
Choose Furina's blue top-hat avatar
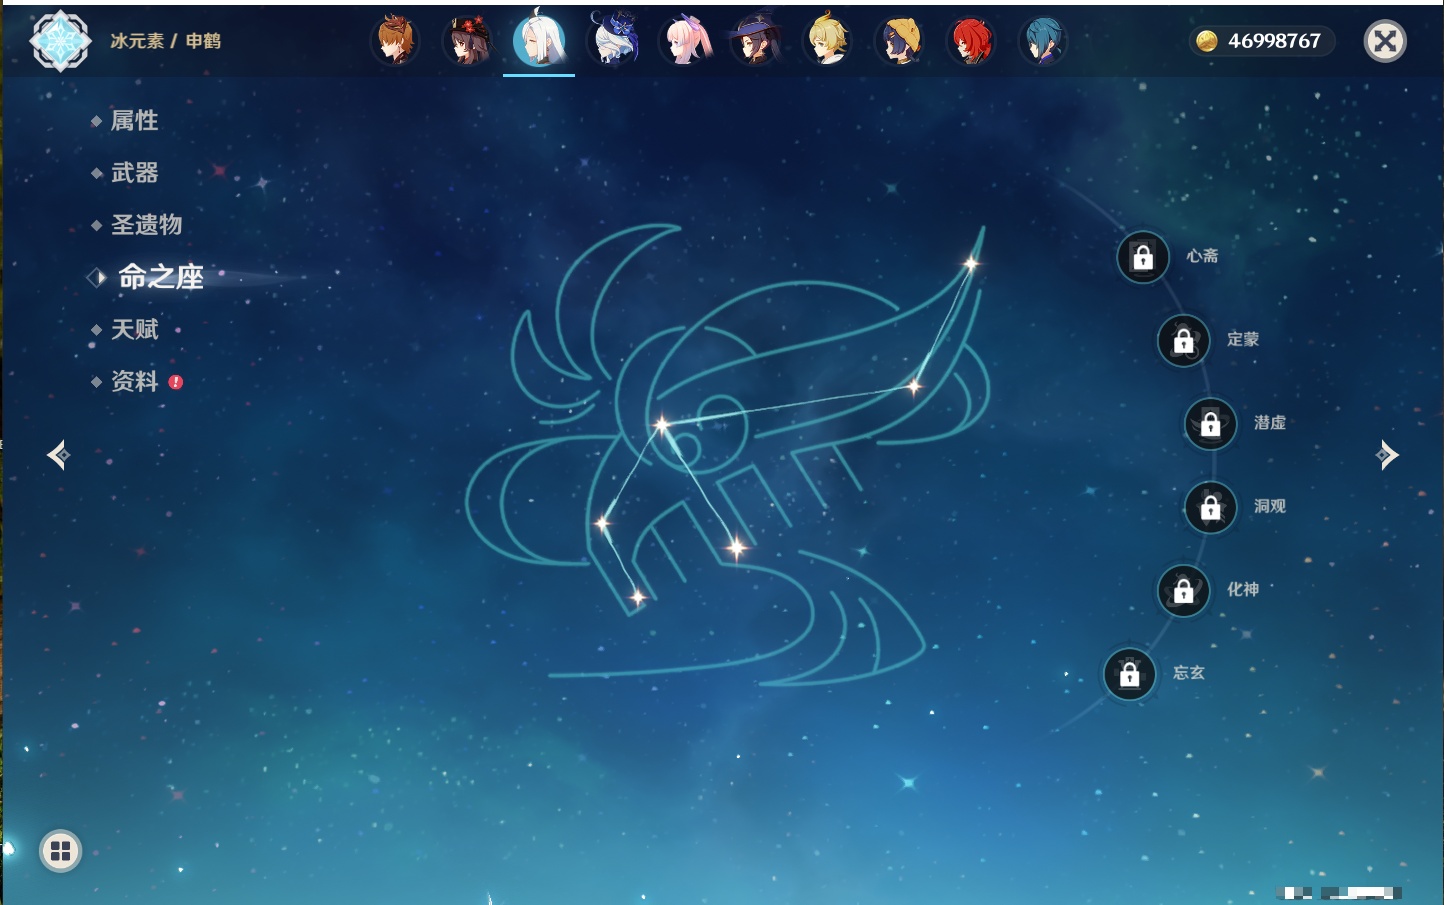coord(612,41)
